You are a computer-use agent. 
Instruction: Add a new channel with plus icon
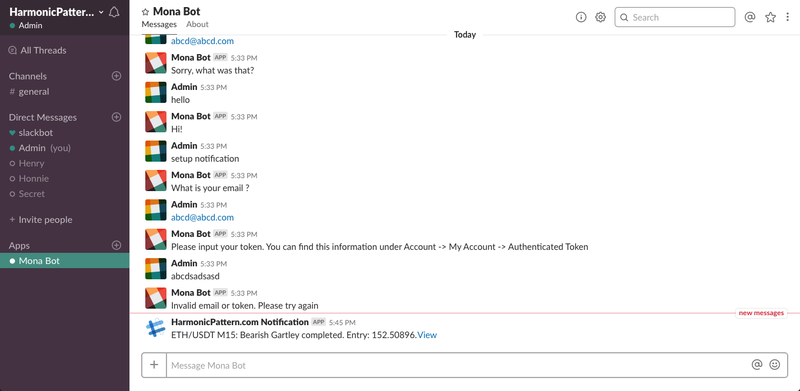click(x=116, y=76)
